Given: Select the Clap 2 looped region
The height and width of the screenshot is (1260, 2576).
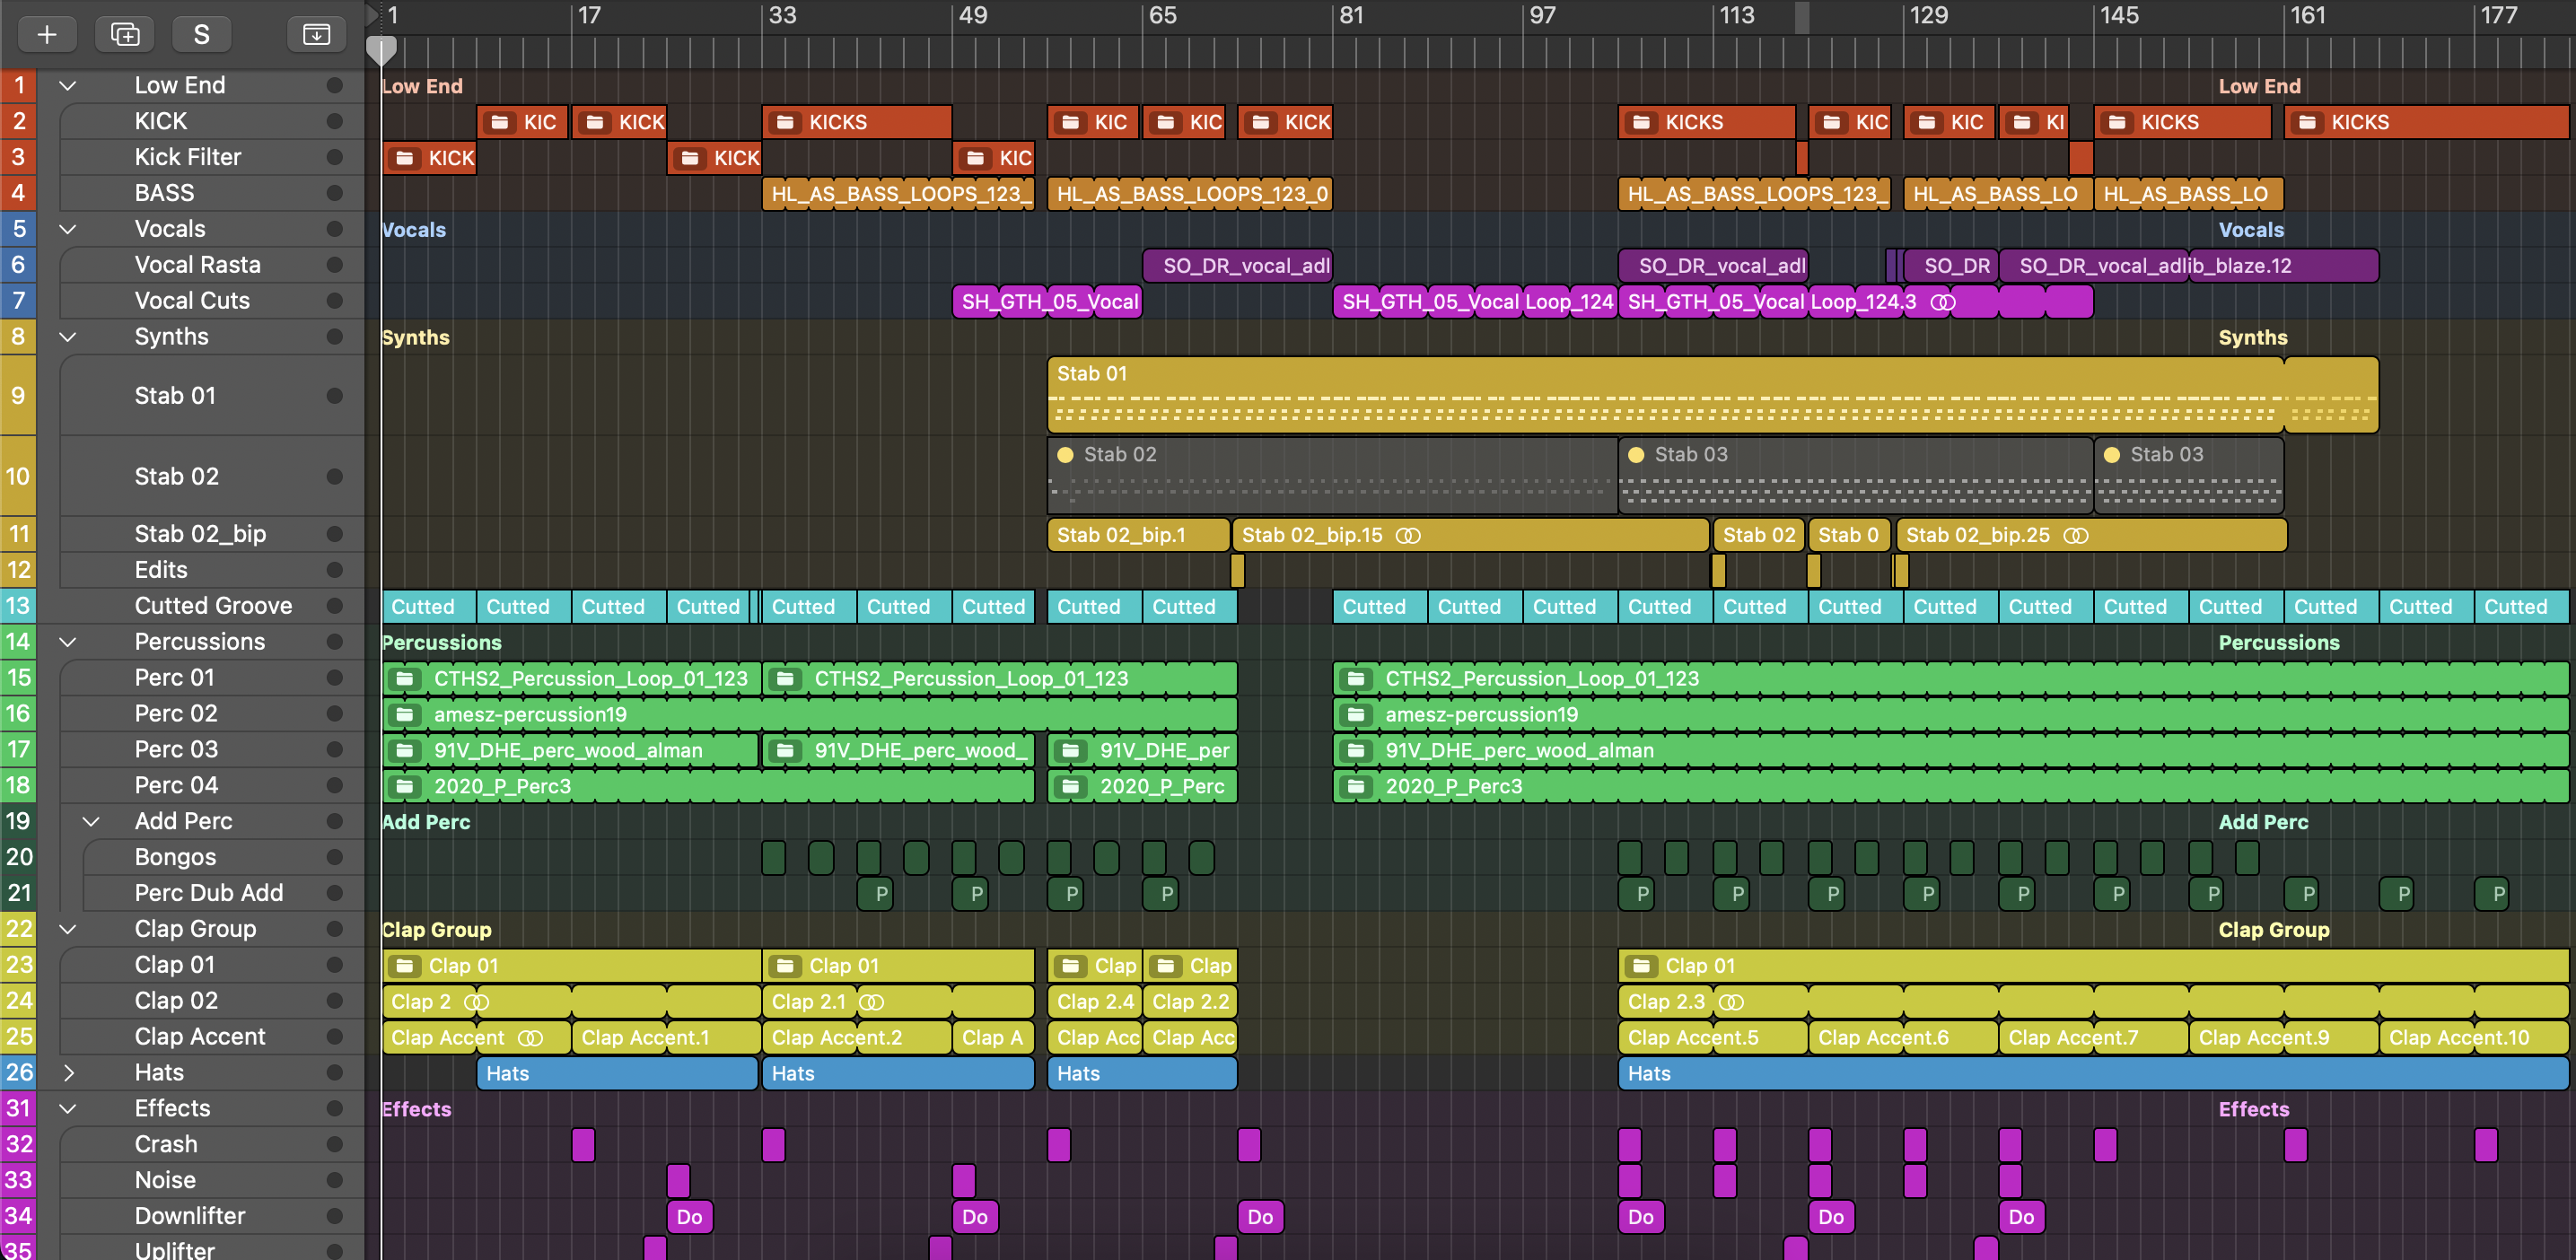Looking at the screenshot, I should pyautogui.click(x=571, y=1002).
